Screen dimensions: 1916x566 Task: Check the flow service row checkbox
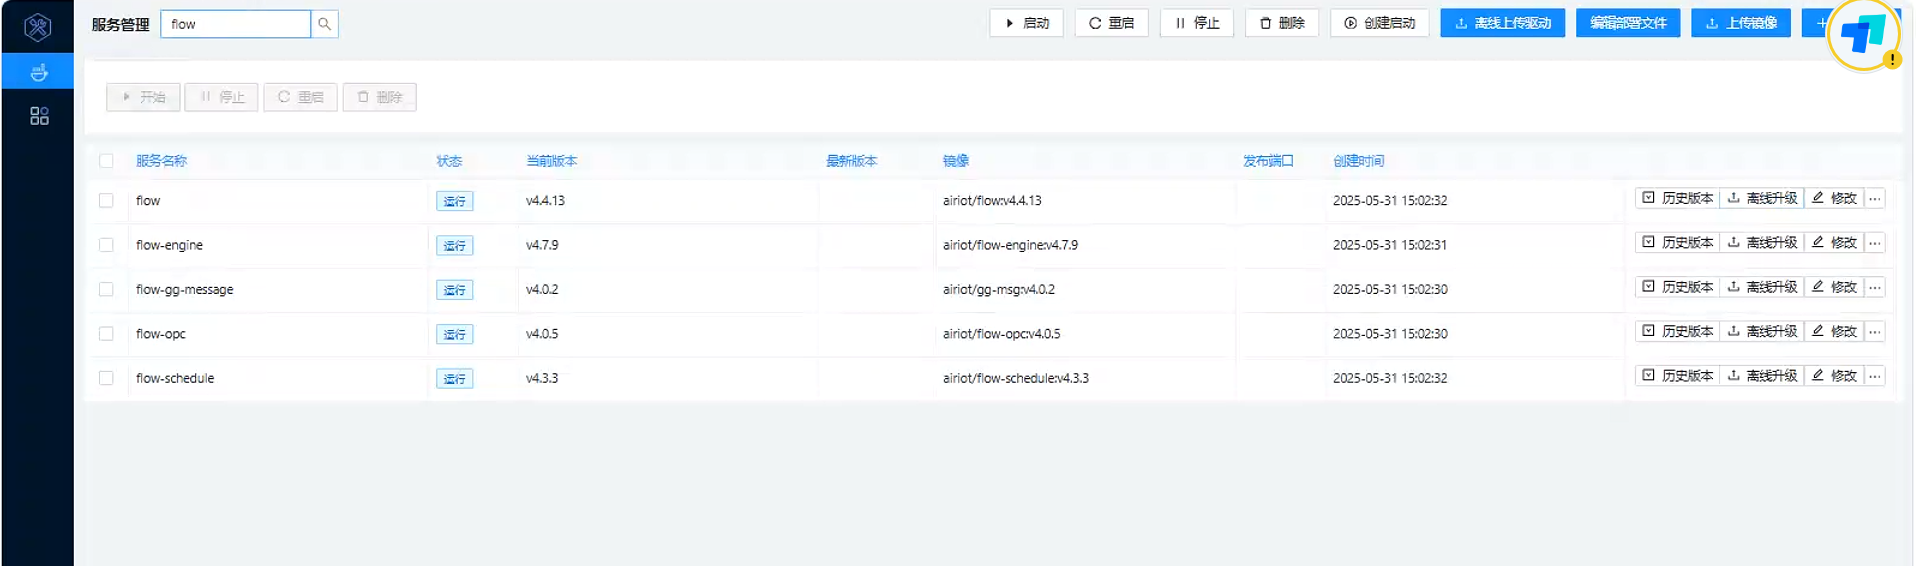[x=106, y=201]
